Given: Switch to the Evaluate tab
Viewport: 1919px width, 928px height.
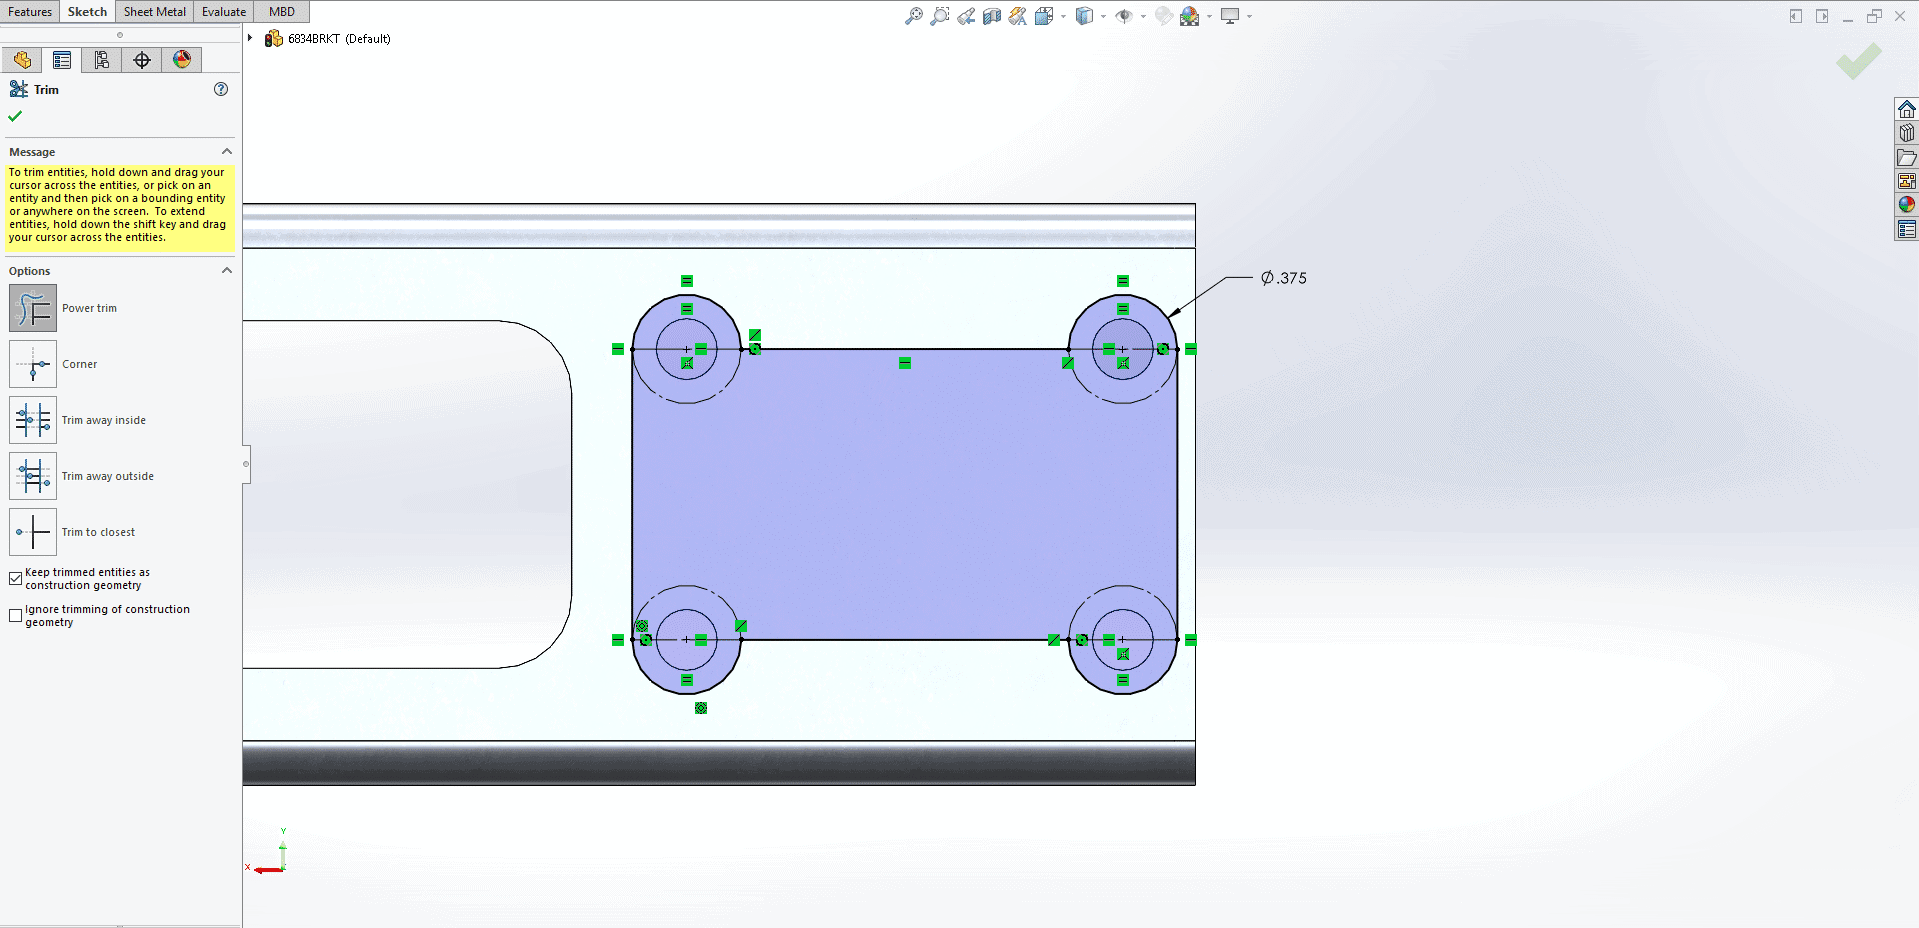Looking at the screenshot, I should (x=224, y=12).
